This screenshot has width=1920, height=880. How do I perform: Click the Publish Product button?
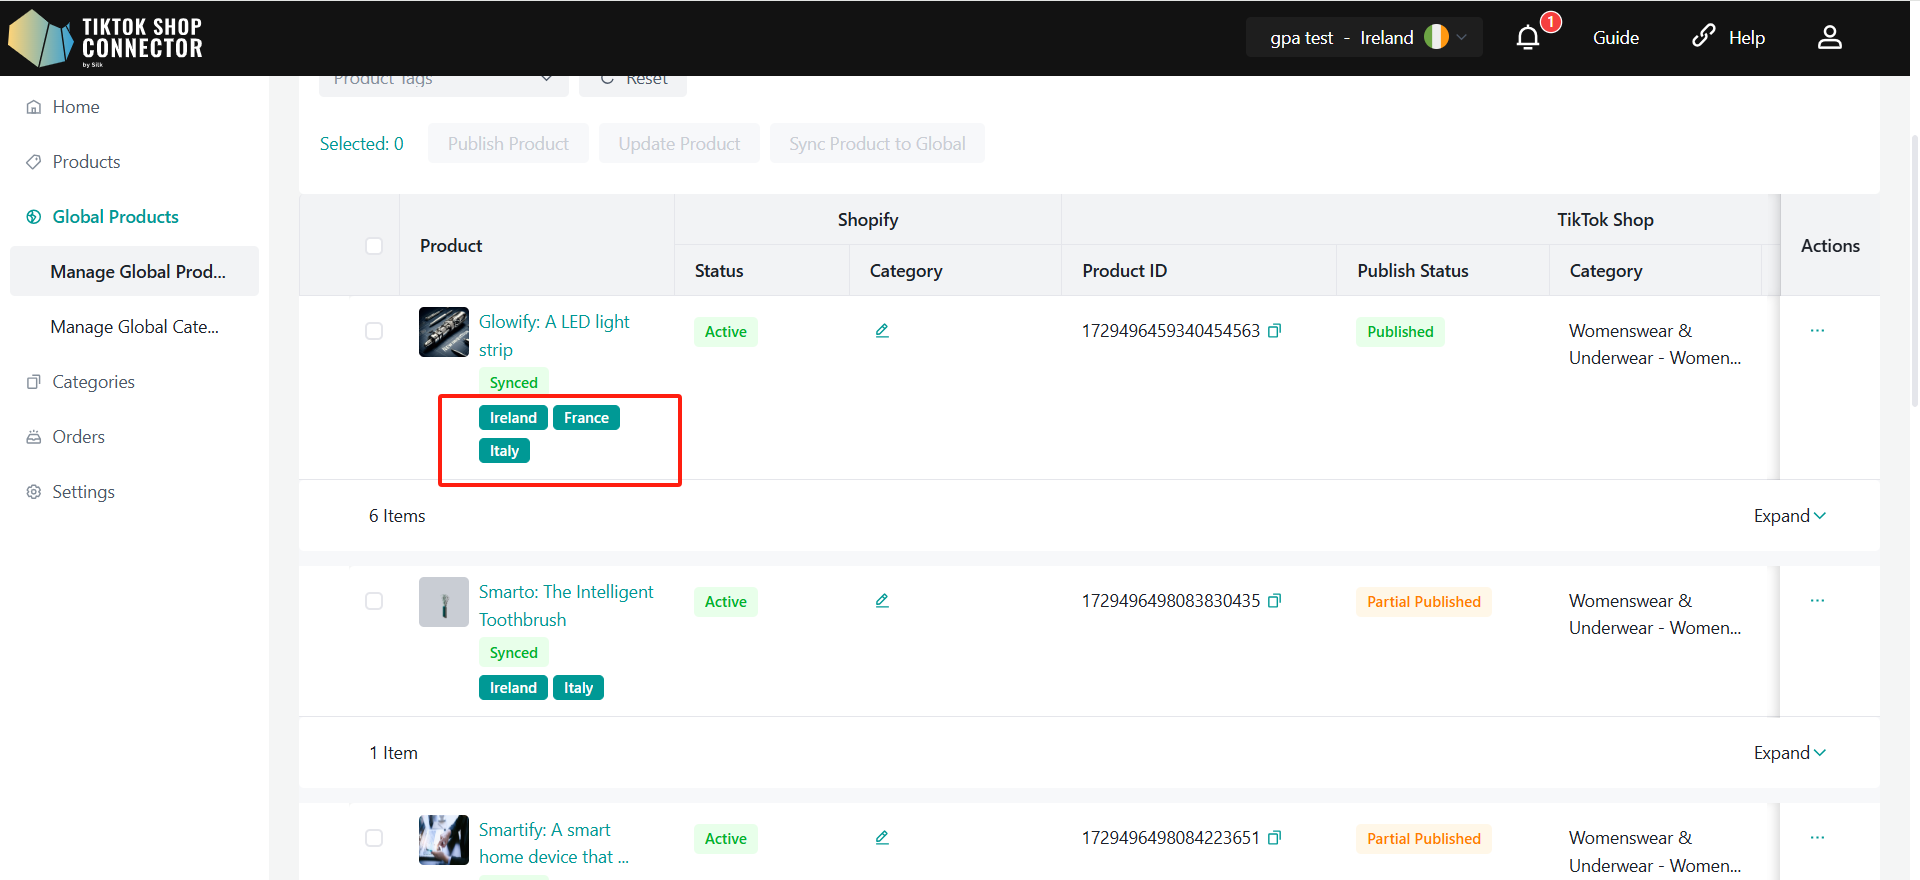click(508, 144)
